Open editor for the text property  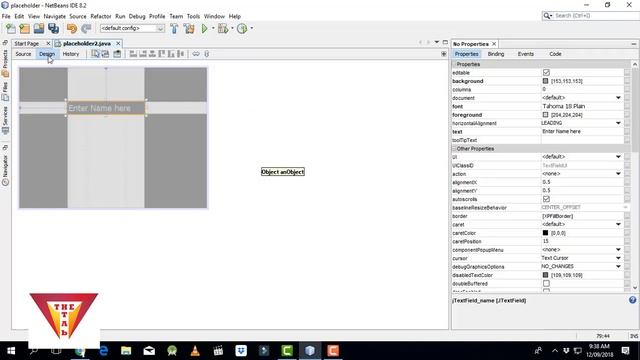(x=627, y=131)
